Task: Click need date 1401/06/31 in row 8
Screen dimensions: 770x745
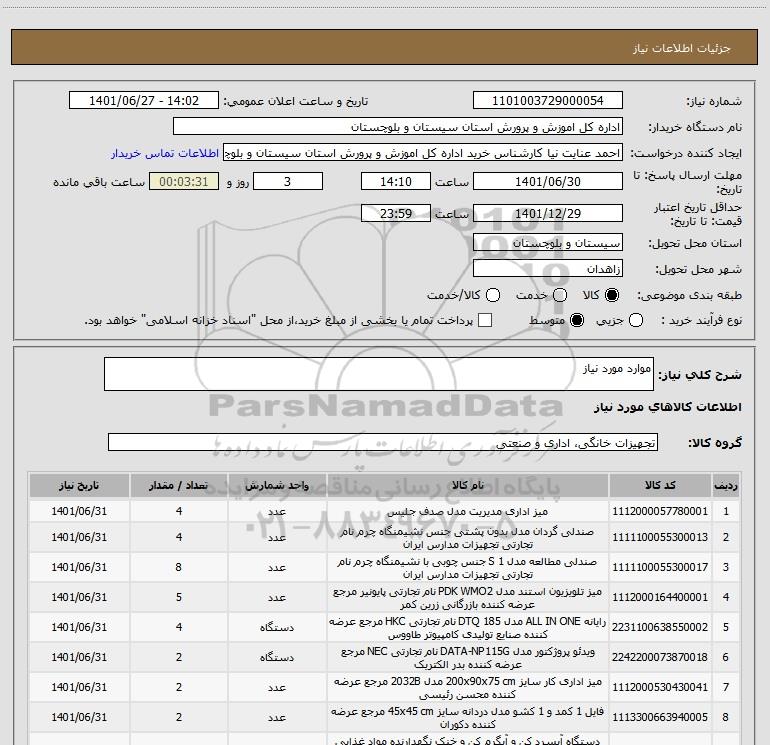Action: [79, 717]
